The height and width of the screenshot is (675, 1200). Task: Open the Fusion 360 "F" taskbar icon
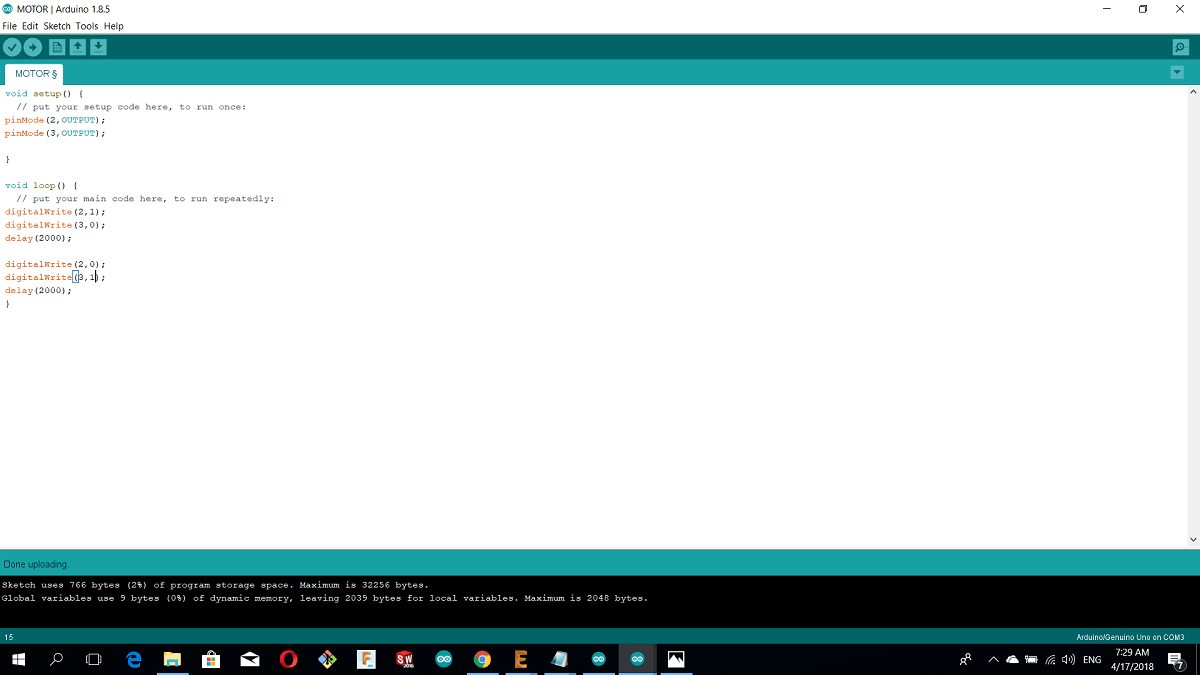[x=366, y=659]
